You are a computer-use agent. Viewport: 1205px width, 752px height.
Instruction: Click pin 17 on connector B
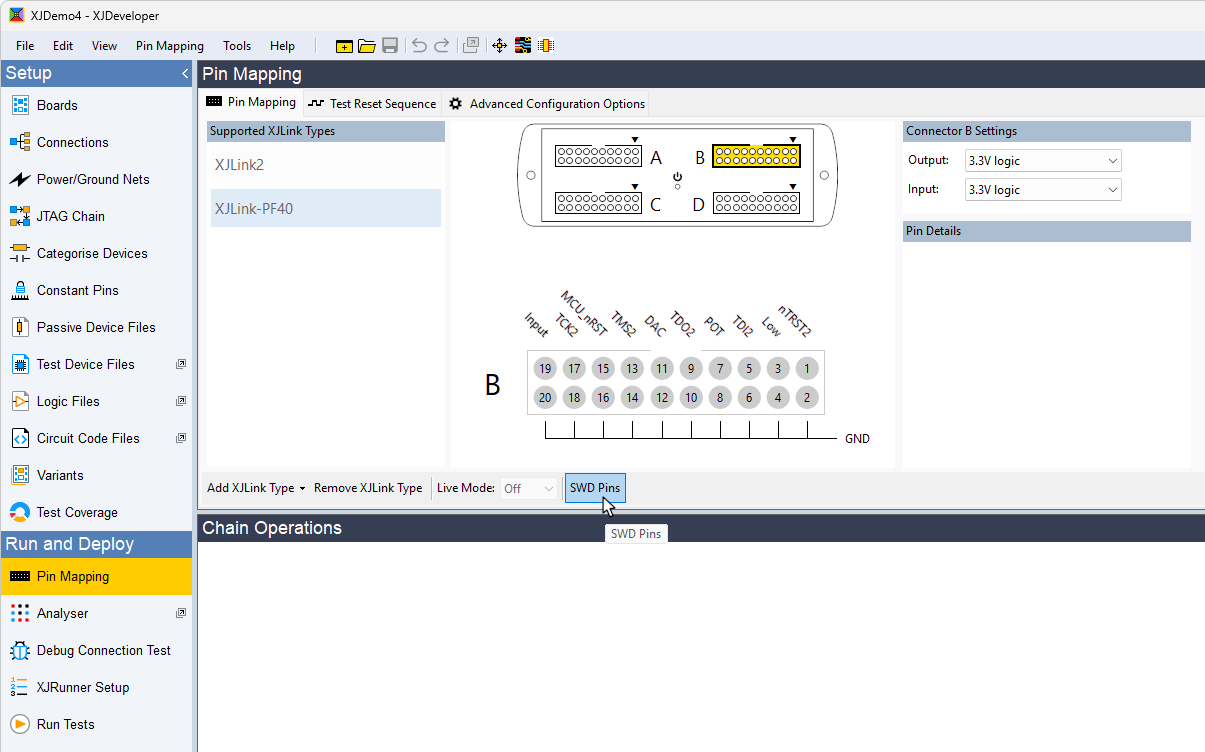pyautogui.click(x=574, y=369)
